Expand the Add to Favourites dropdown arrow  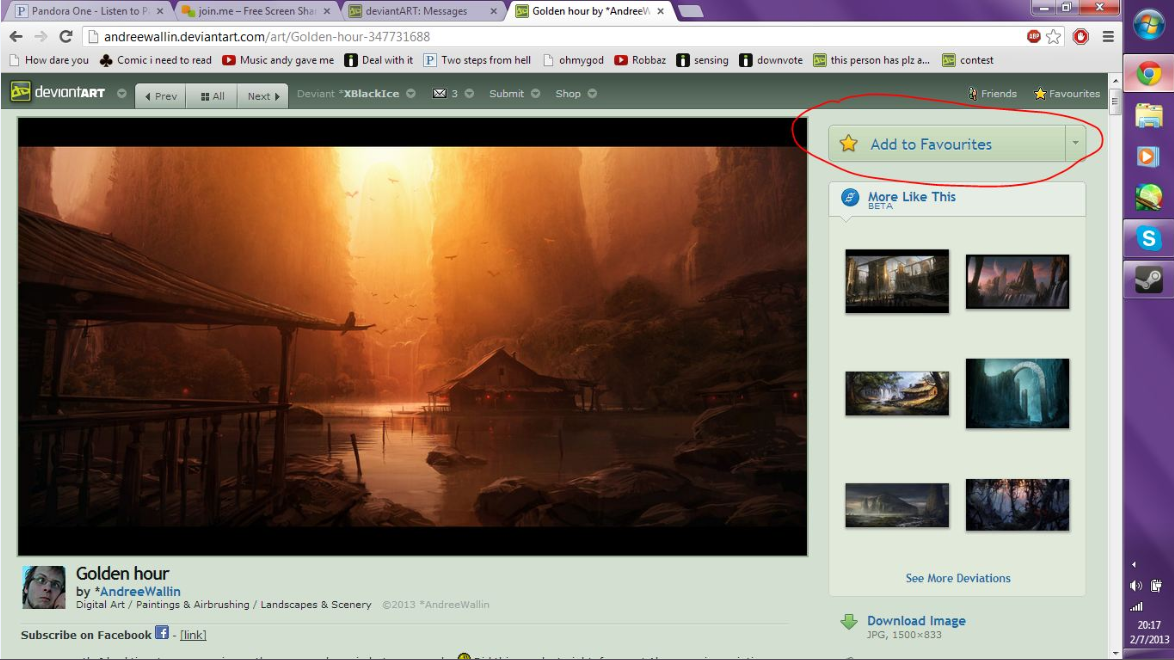1075,143
